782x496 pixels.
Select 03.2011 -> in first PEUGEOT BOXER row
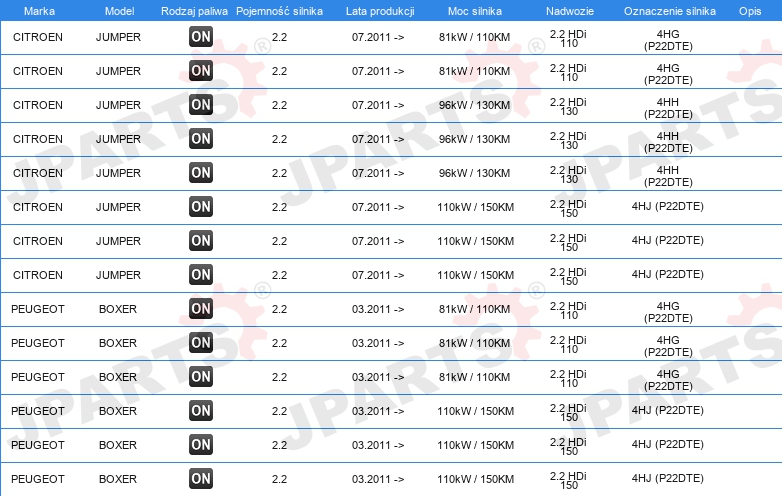(x=378, y=309)
